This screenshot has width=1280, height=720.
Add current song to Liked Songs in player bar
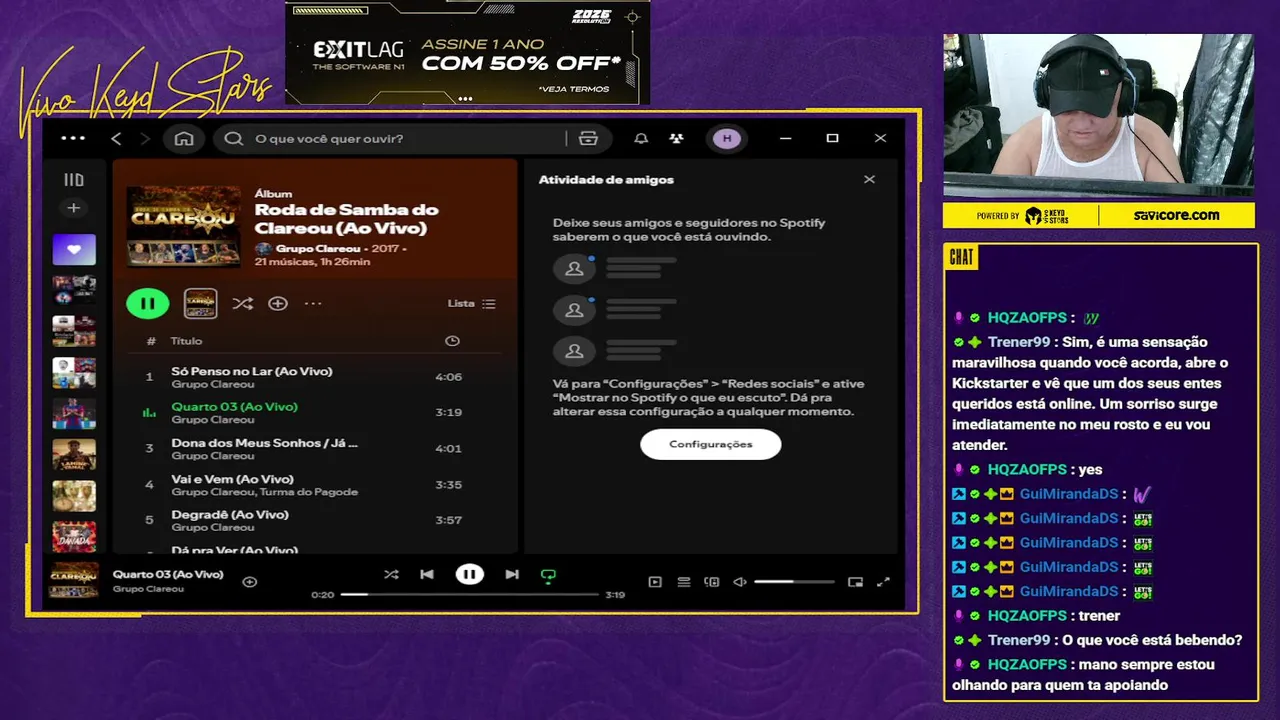point(250,582)
